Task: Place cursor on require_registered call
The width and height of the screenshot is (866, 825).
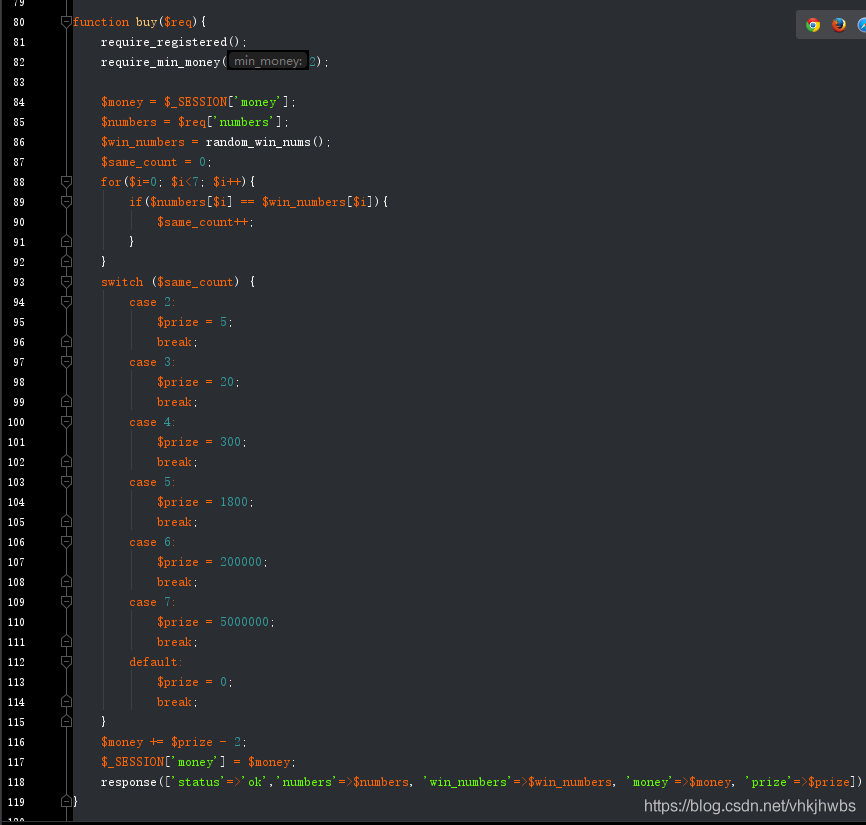Action: point(165,42)
